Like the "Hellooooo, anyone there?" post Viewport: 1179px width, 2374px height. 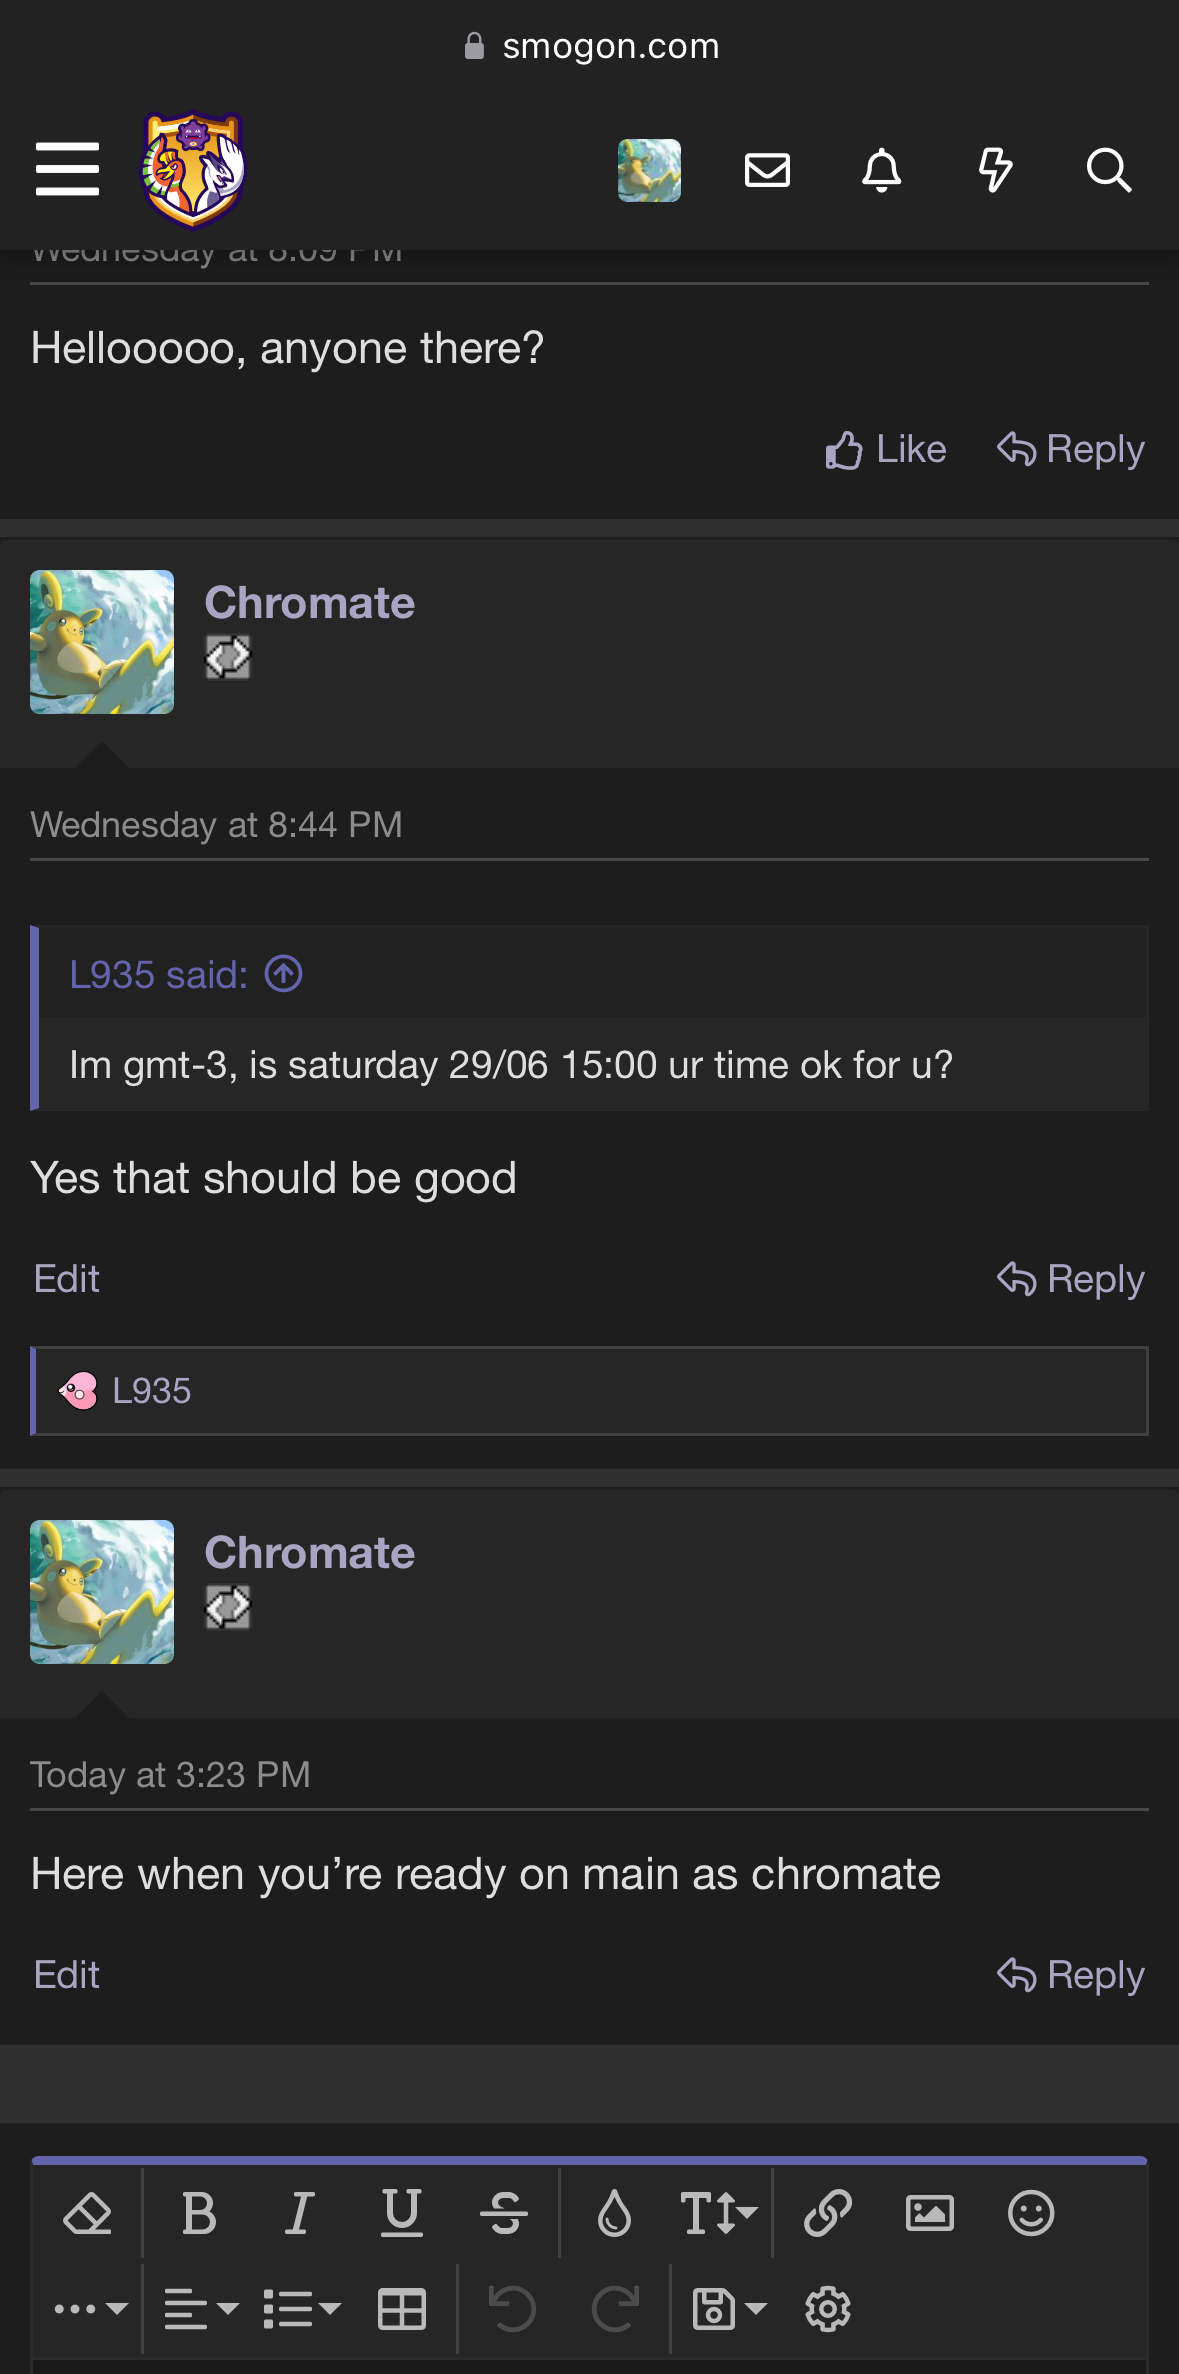point(886,450)
